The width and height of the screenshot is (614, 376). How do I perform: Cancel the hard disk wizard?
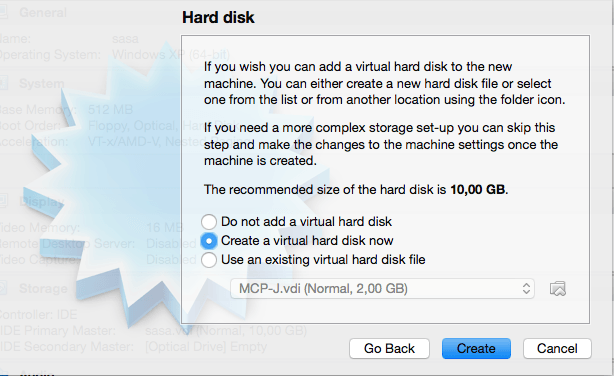coord(557,348)
